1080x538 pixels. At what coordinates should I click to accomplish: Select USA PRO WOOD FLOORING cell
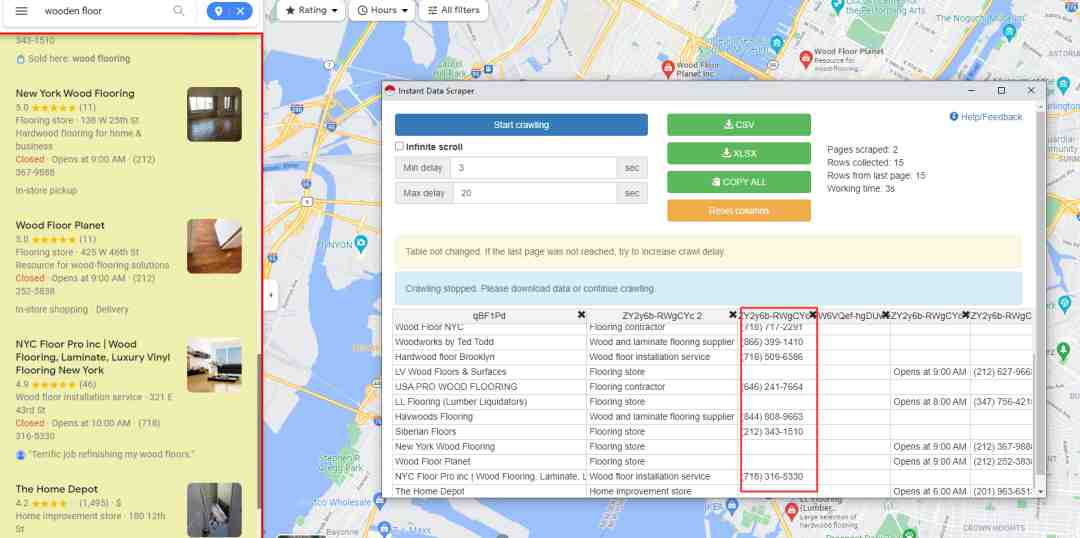pos(490,386)
